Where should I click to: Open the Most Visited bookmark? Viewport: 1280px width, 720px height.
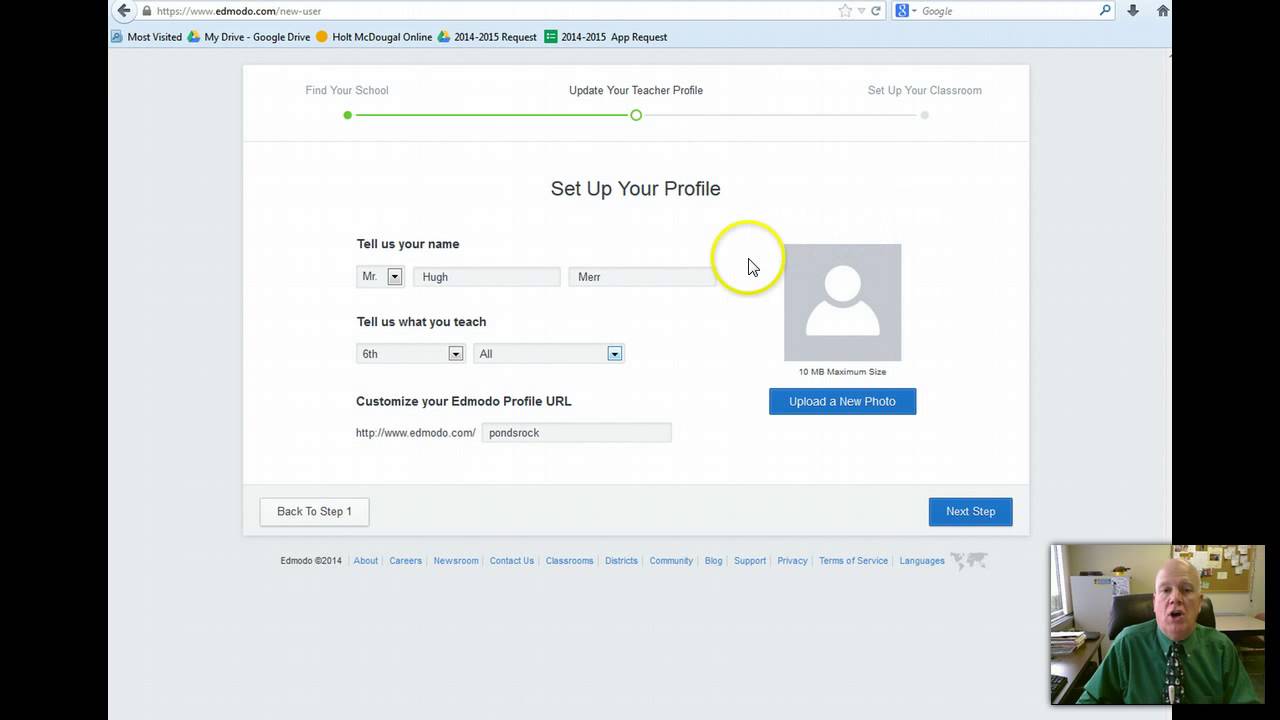point(147,37)
